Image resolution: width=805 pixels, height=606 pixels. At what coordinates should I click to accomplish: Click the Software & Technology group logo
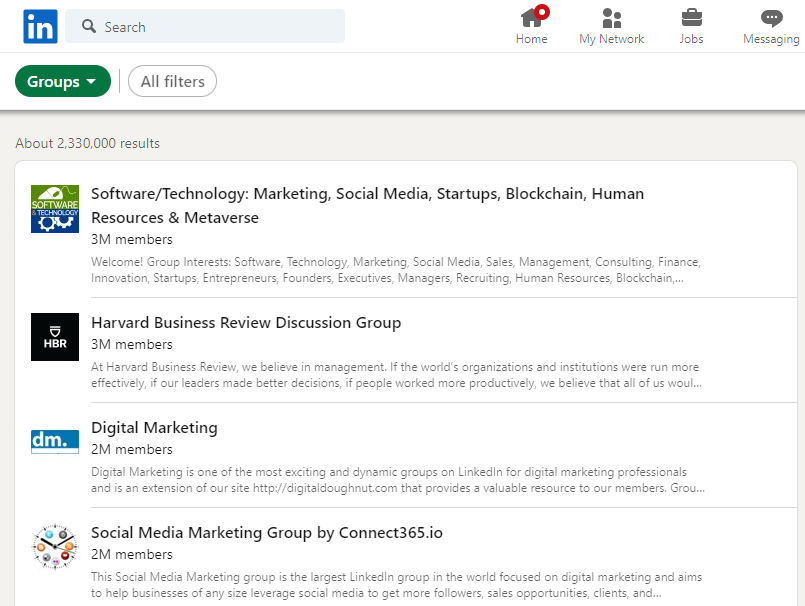[54, 209]
